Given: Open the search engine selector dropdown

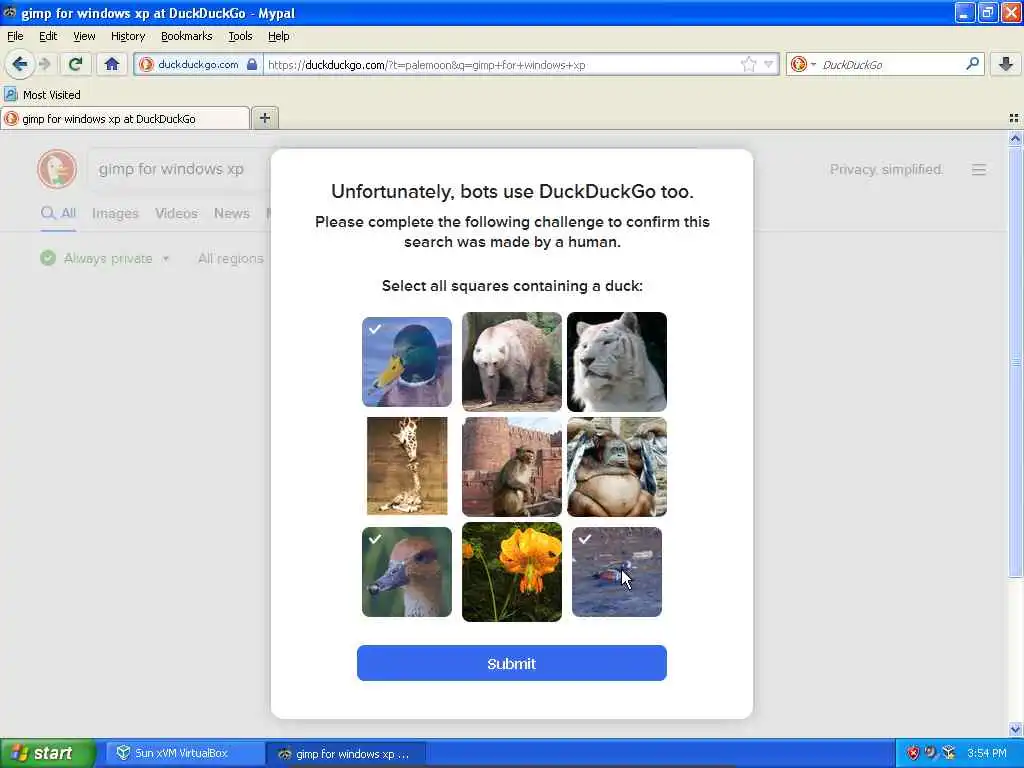Looking at the screenshot, I should tap(803, 64).
